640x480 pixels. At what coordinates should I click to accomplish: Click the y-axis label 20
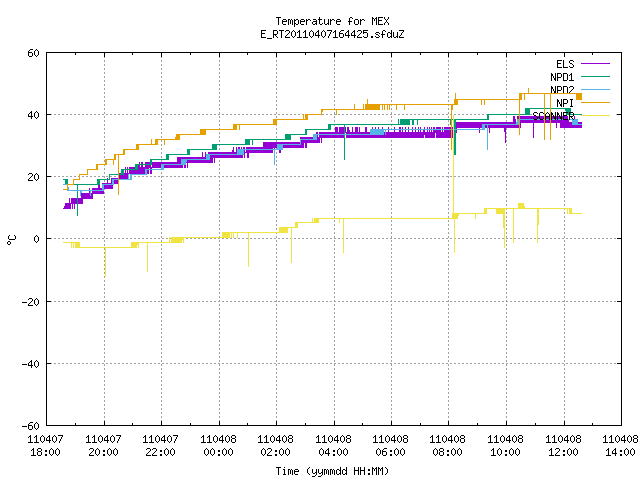[33, 177]
